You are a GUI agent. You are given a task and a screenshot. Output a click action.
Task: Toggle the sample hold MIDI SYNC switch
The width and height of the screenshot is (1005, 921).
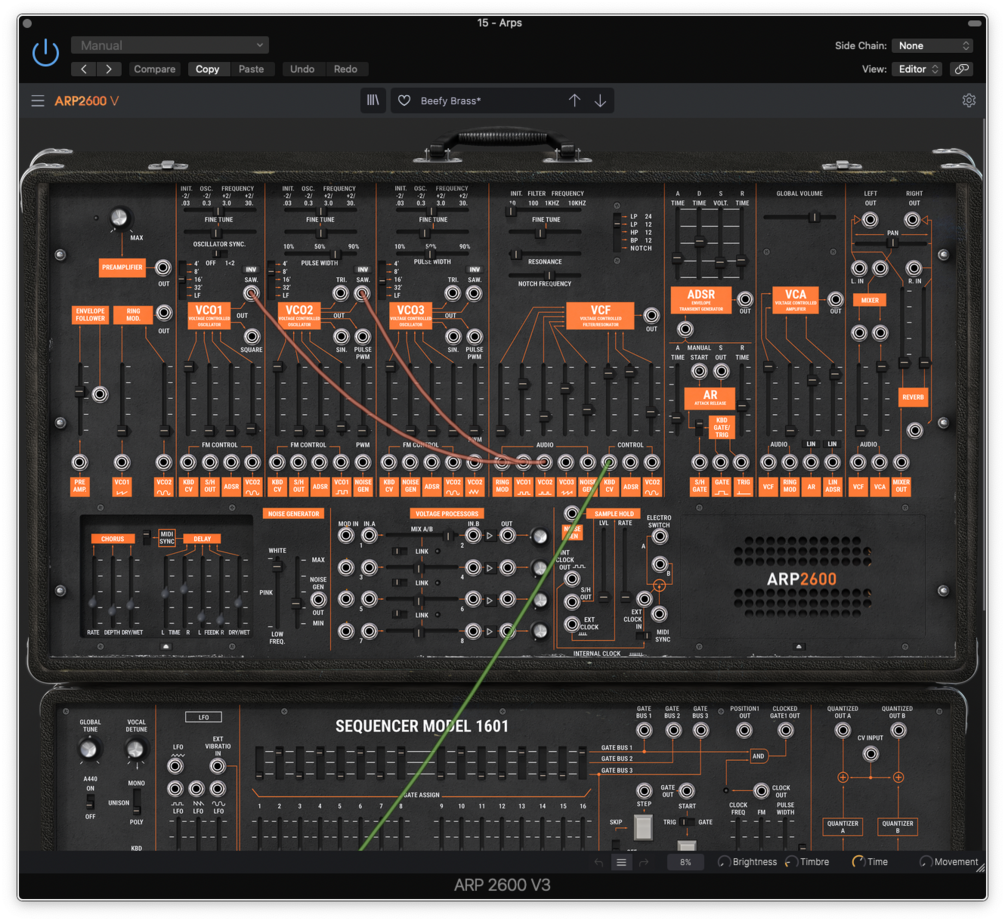(x=646, y=636)
